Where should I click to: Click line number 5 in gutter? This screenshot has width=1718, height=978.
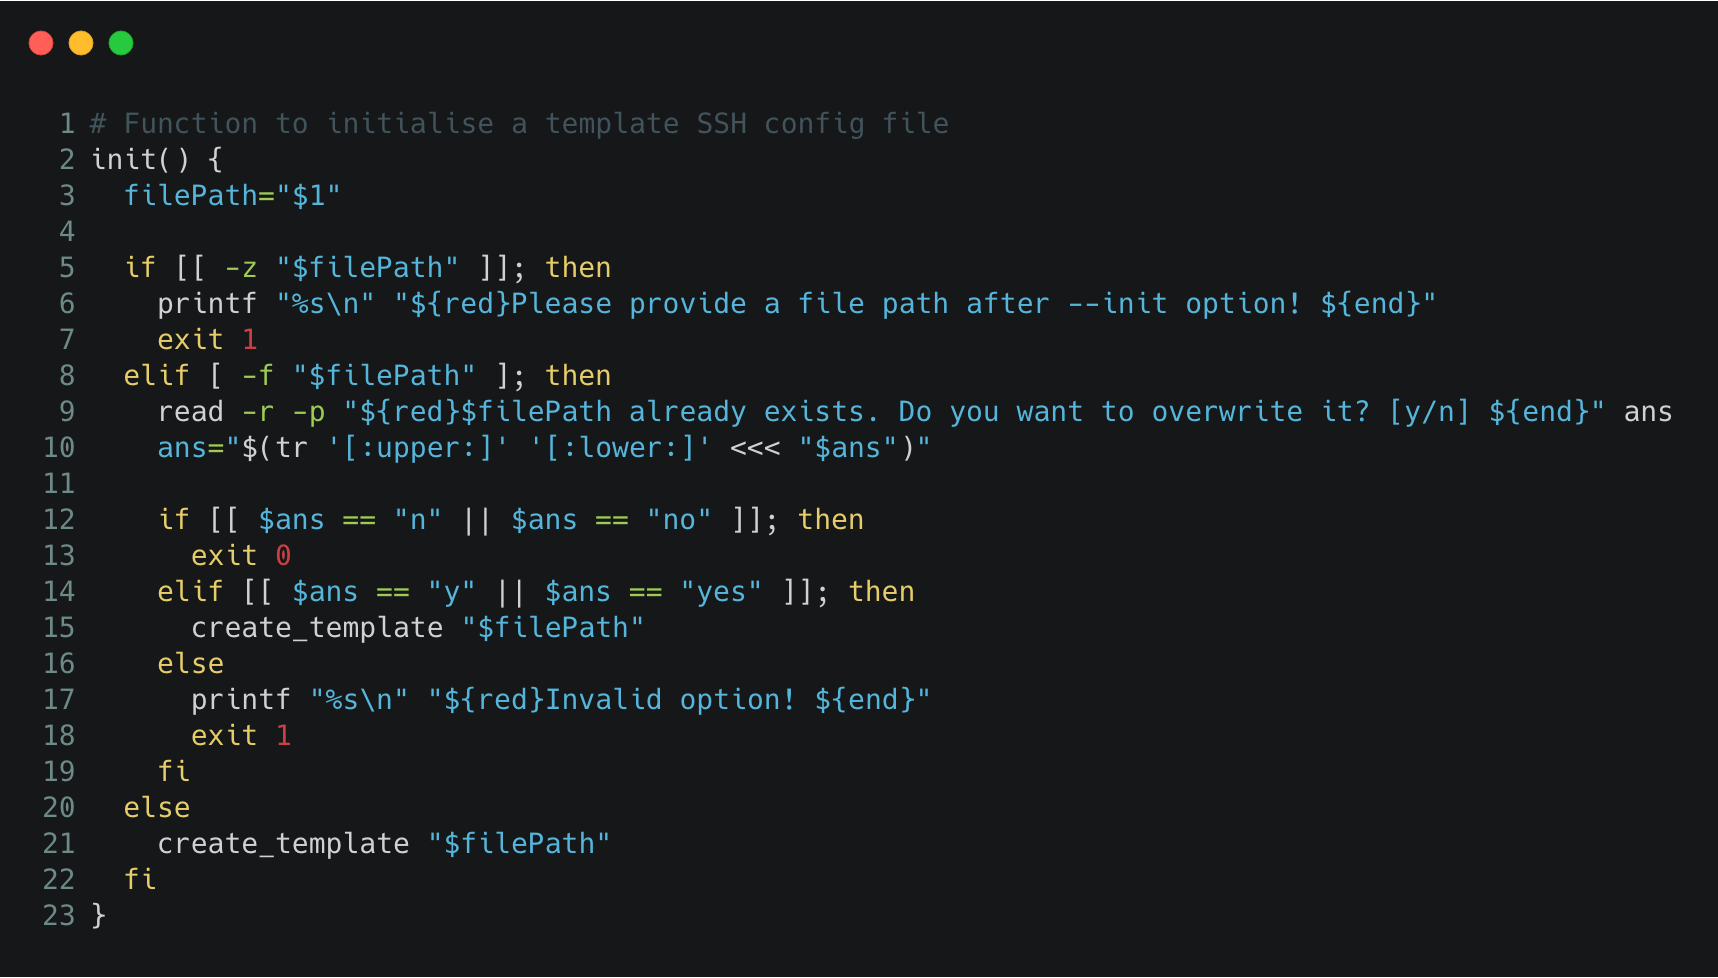(x=67, y=267)
